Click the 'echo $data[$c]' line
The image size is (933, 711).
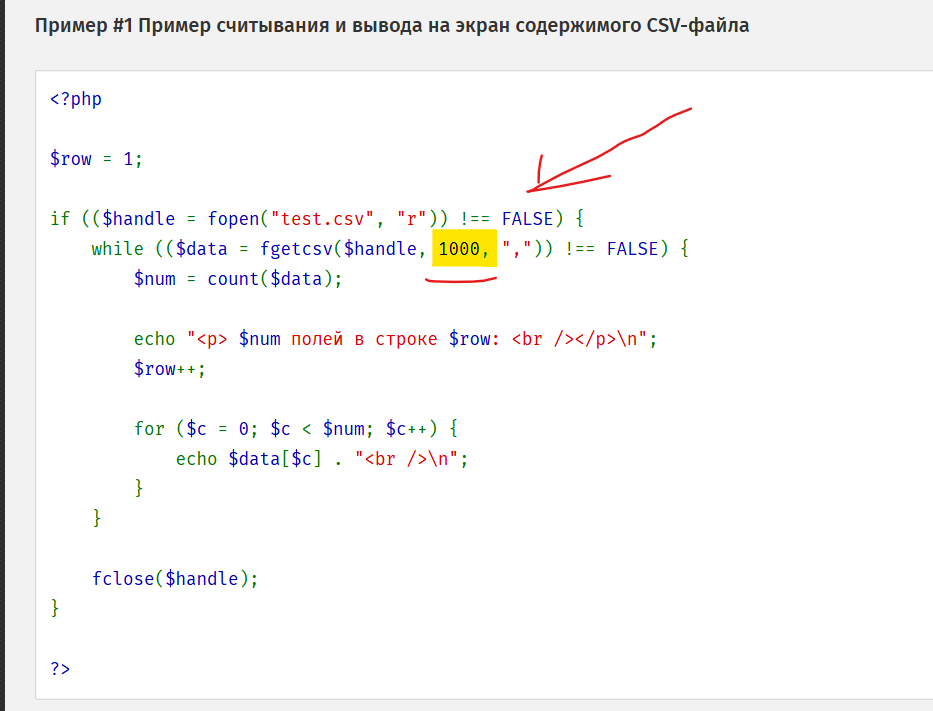pyautogui.click(x=322, y=459)
